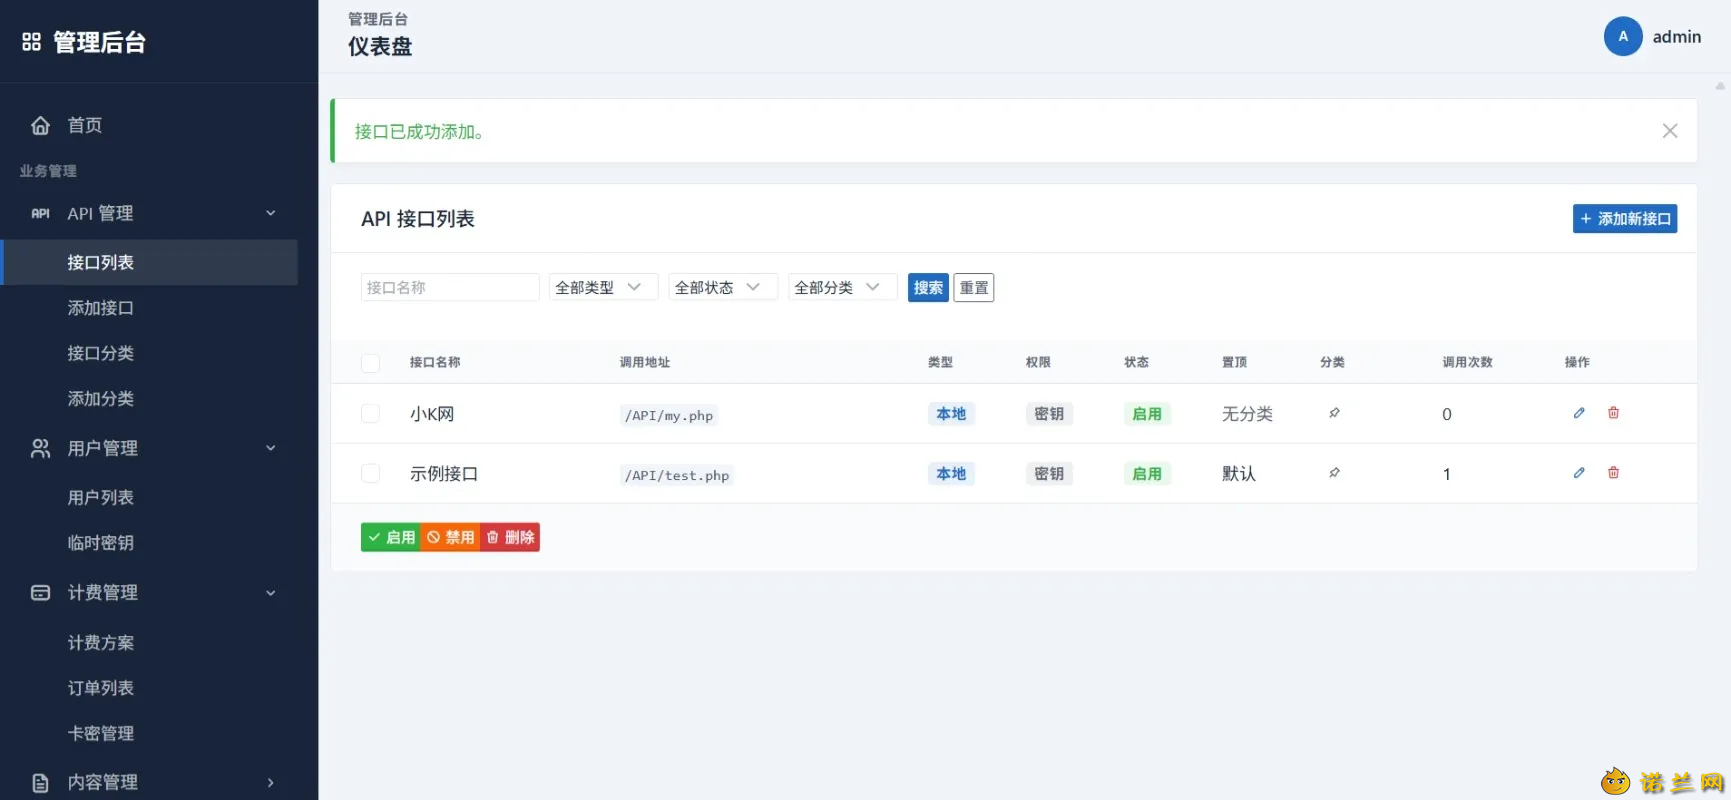
Task: Select 接口列表 in the sidebar
Action: click(x=150, y=262)
